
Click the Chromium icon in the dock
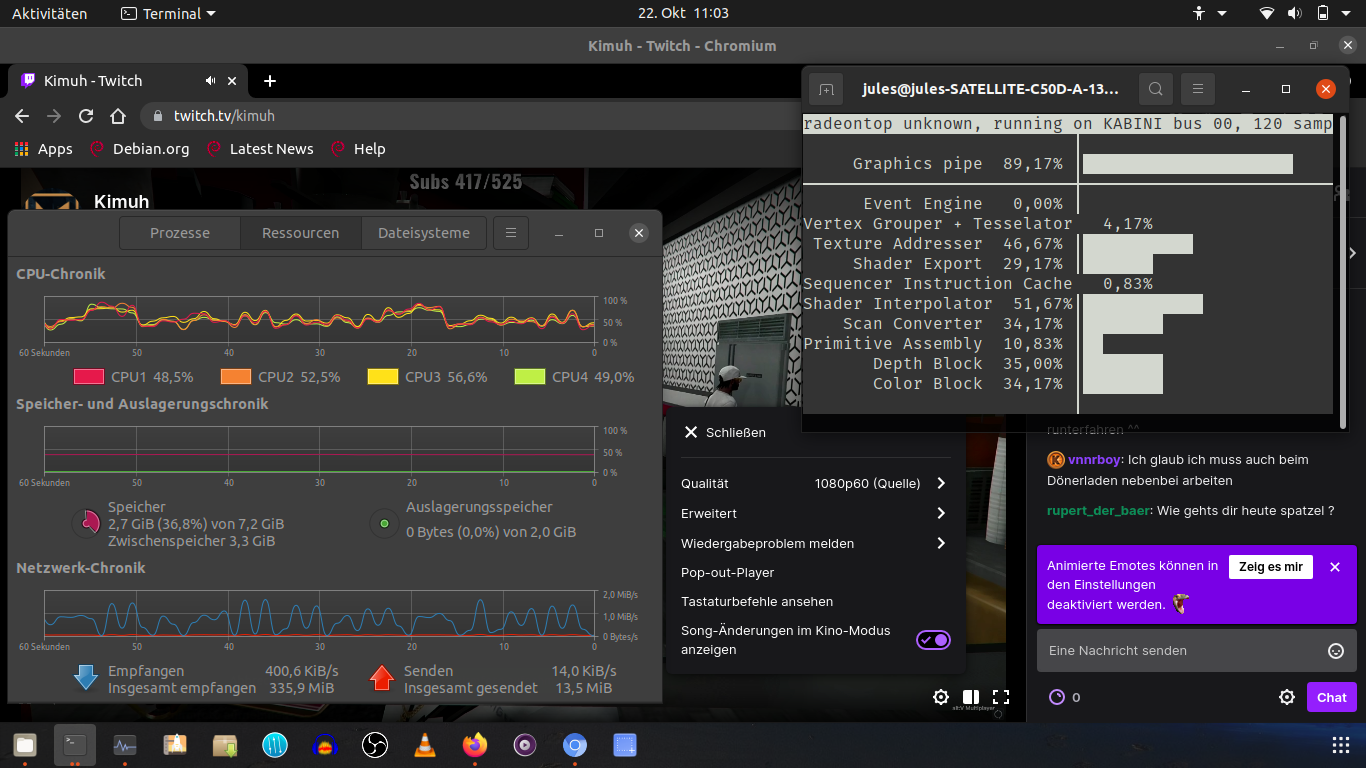(x=575, y=745)
